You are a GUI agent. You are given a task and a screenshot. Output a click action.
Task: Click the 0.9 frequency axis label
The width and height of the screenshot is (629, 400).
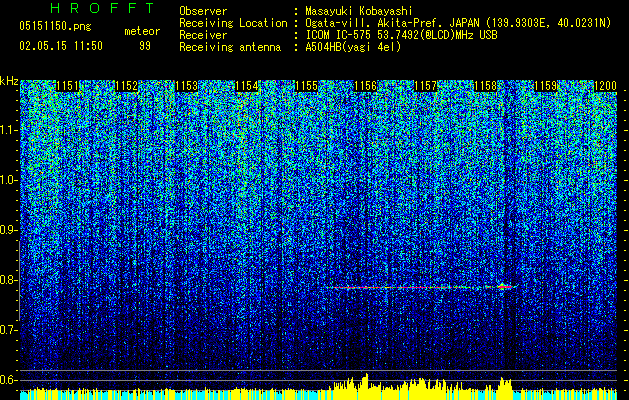pos(9,230)
